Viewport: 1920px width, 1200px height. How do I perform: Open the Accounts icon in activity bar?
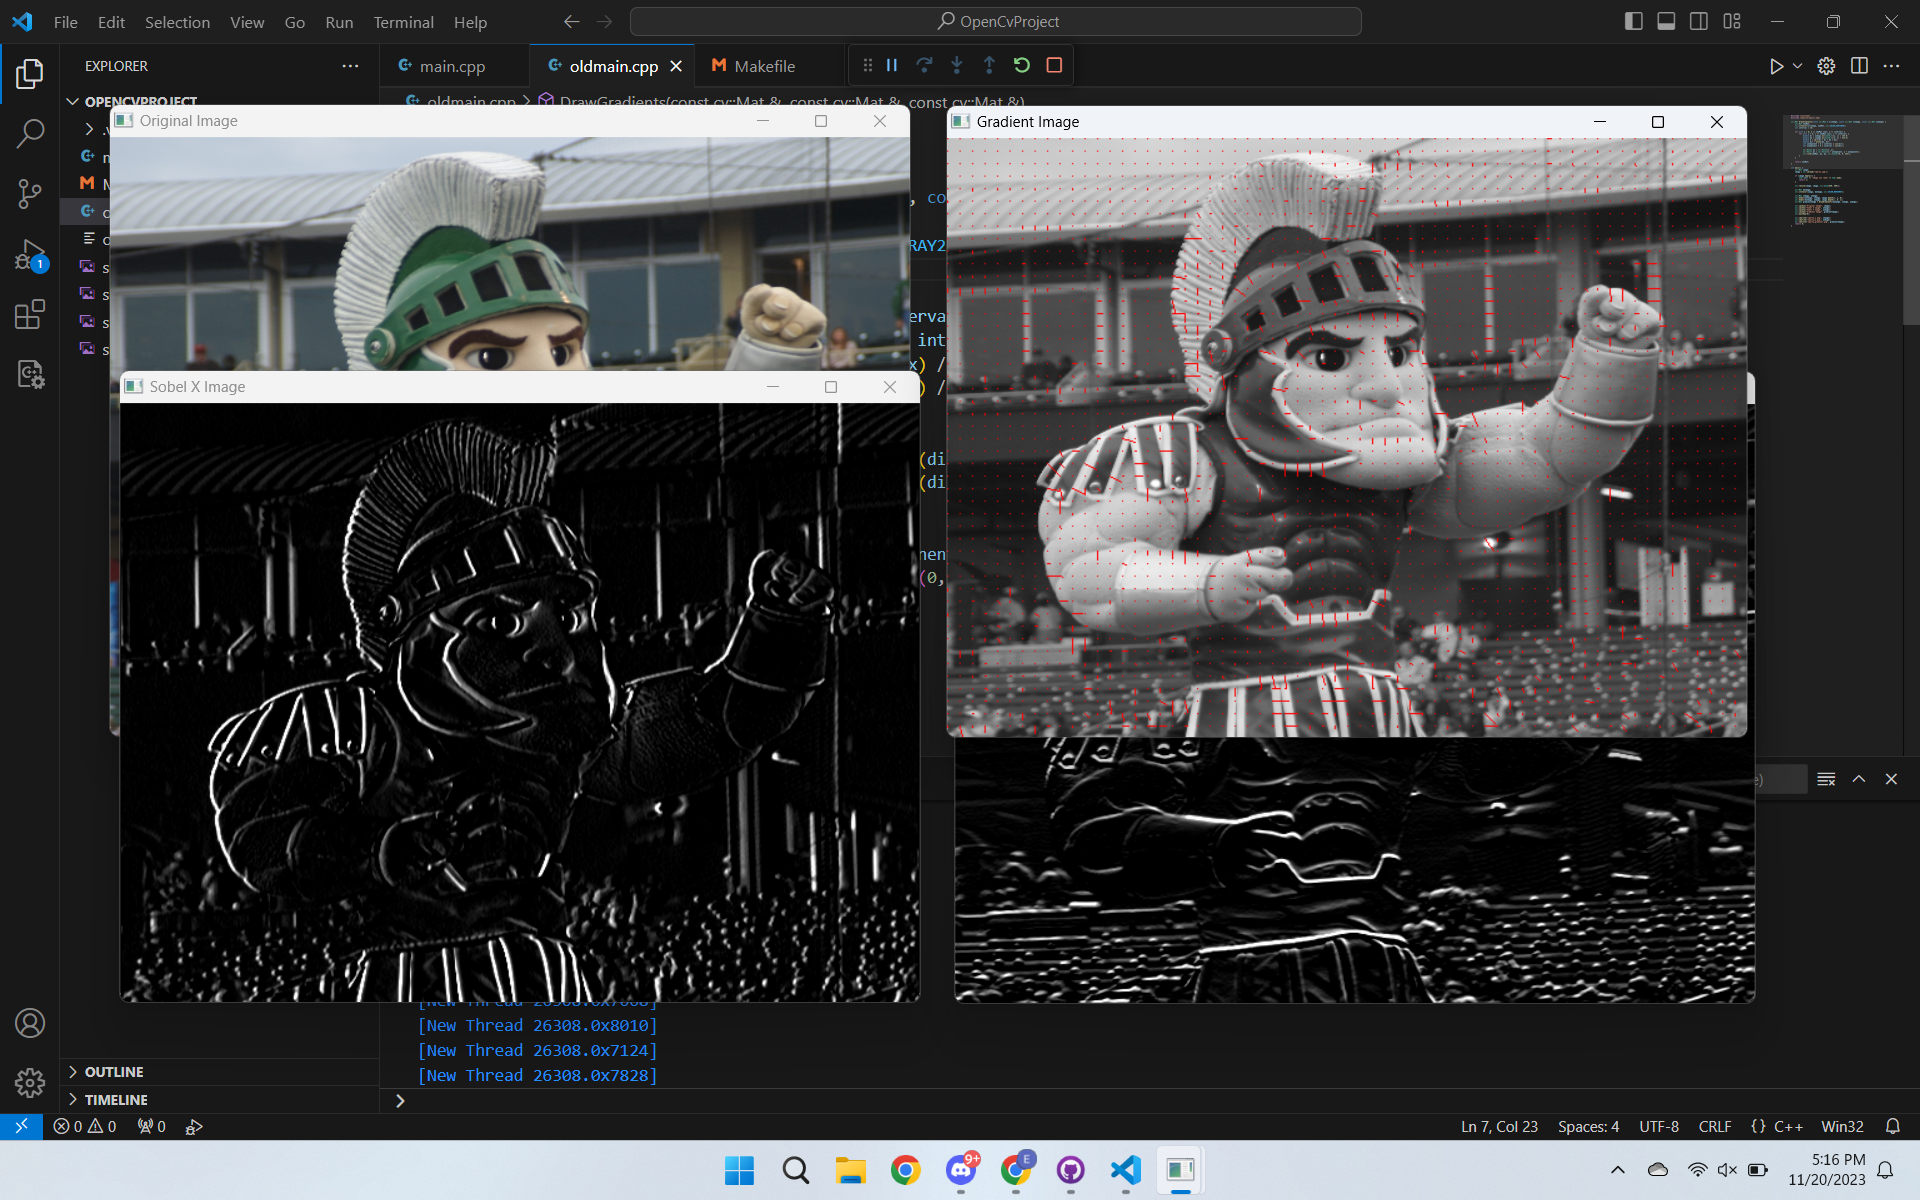click(30, 1023)
